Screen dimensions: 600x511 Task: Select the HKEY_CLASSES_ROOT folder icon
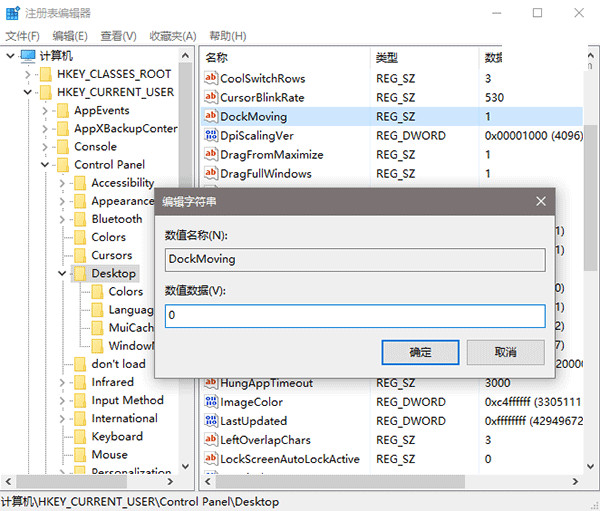point(45,74)
